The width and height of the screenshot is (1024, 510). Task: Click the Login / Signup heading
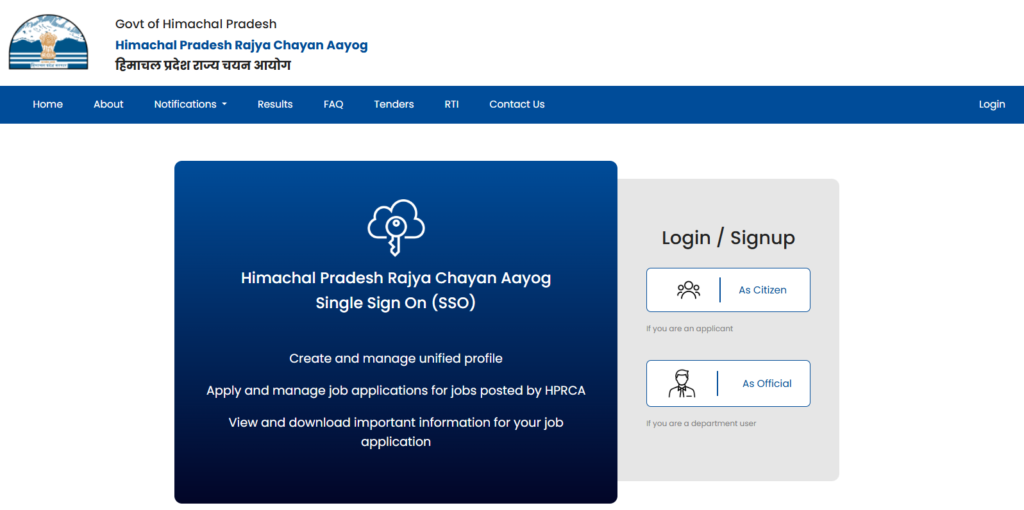[728, 238]
